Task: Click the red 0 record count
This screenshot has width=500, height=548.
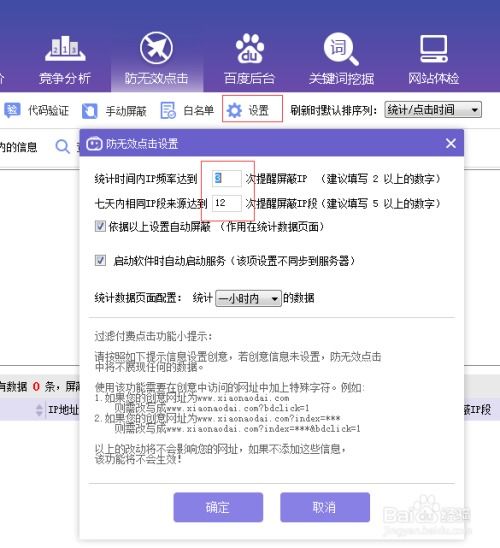Action: pos(36,387)
